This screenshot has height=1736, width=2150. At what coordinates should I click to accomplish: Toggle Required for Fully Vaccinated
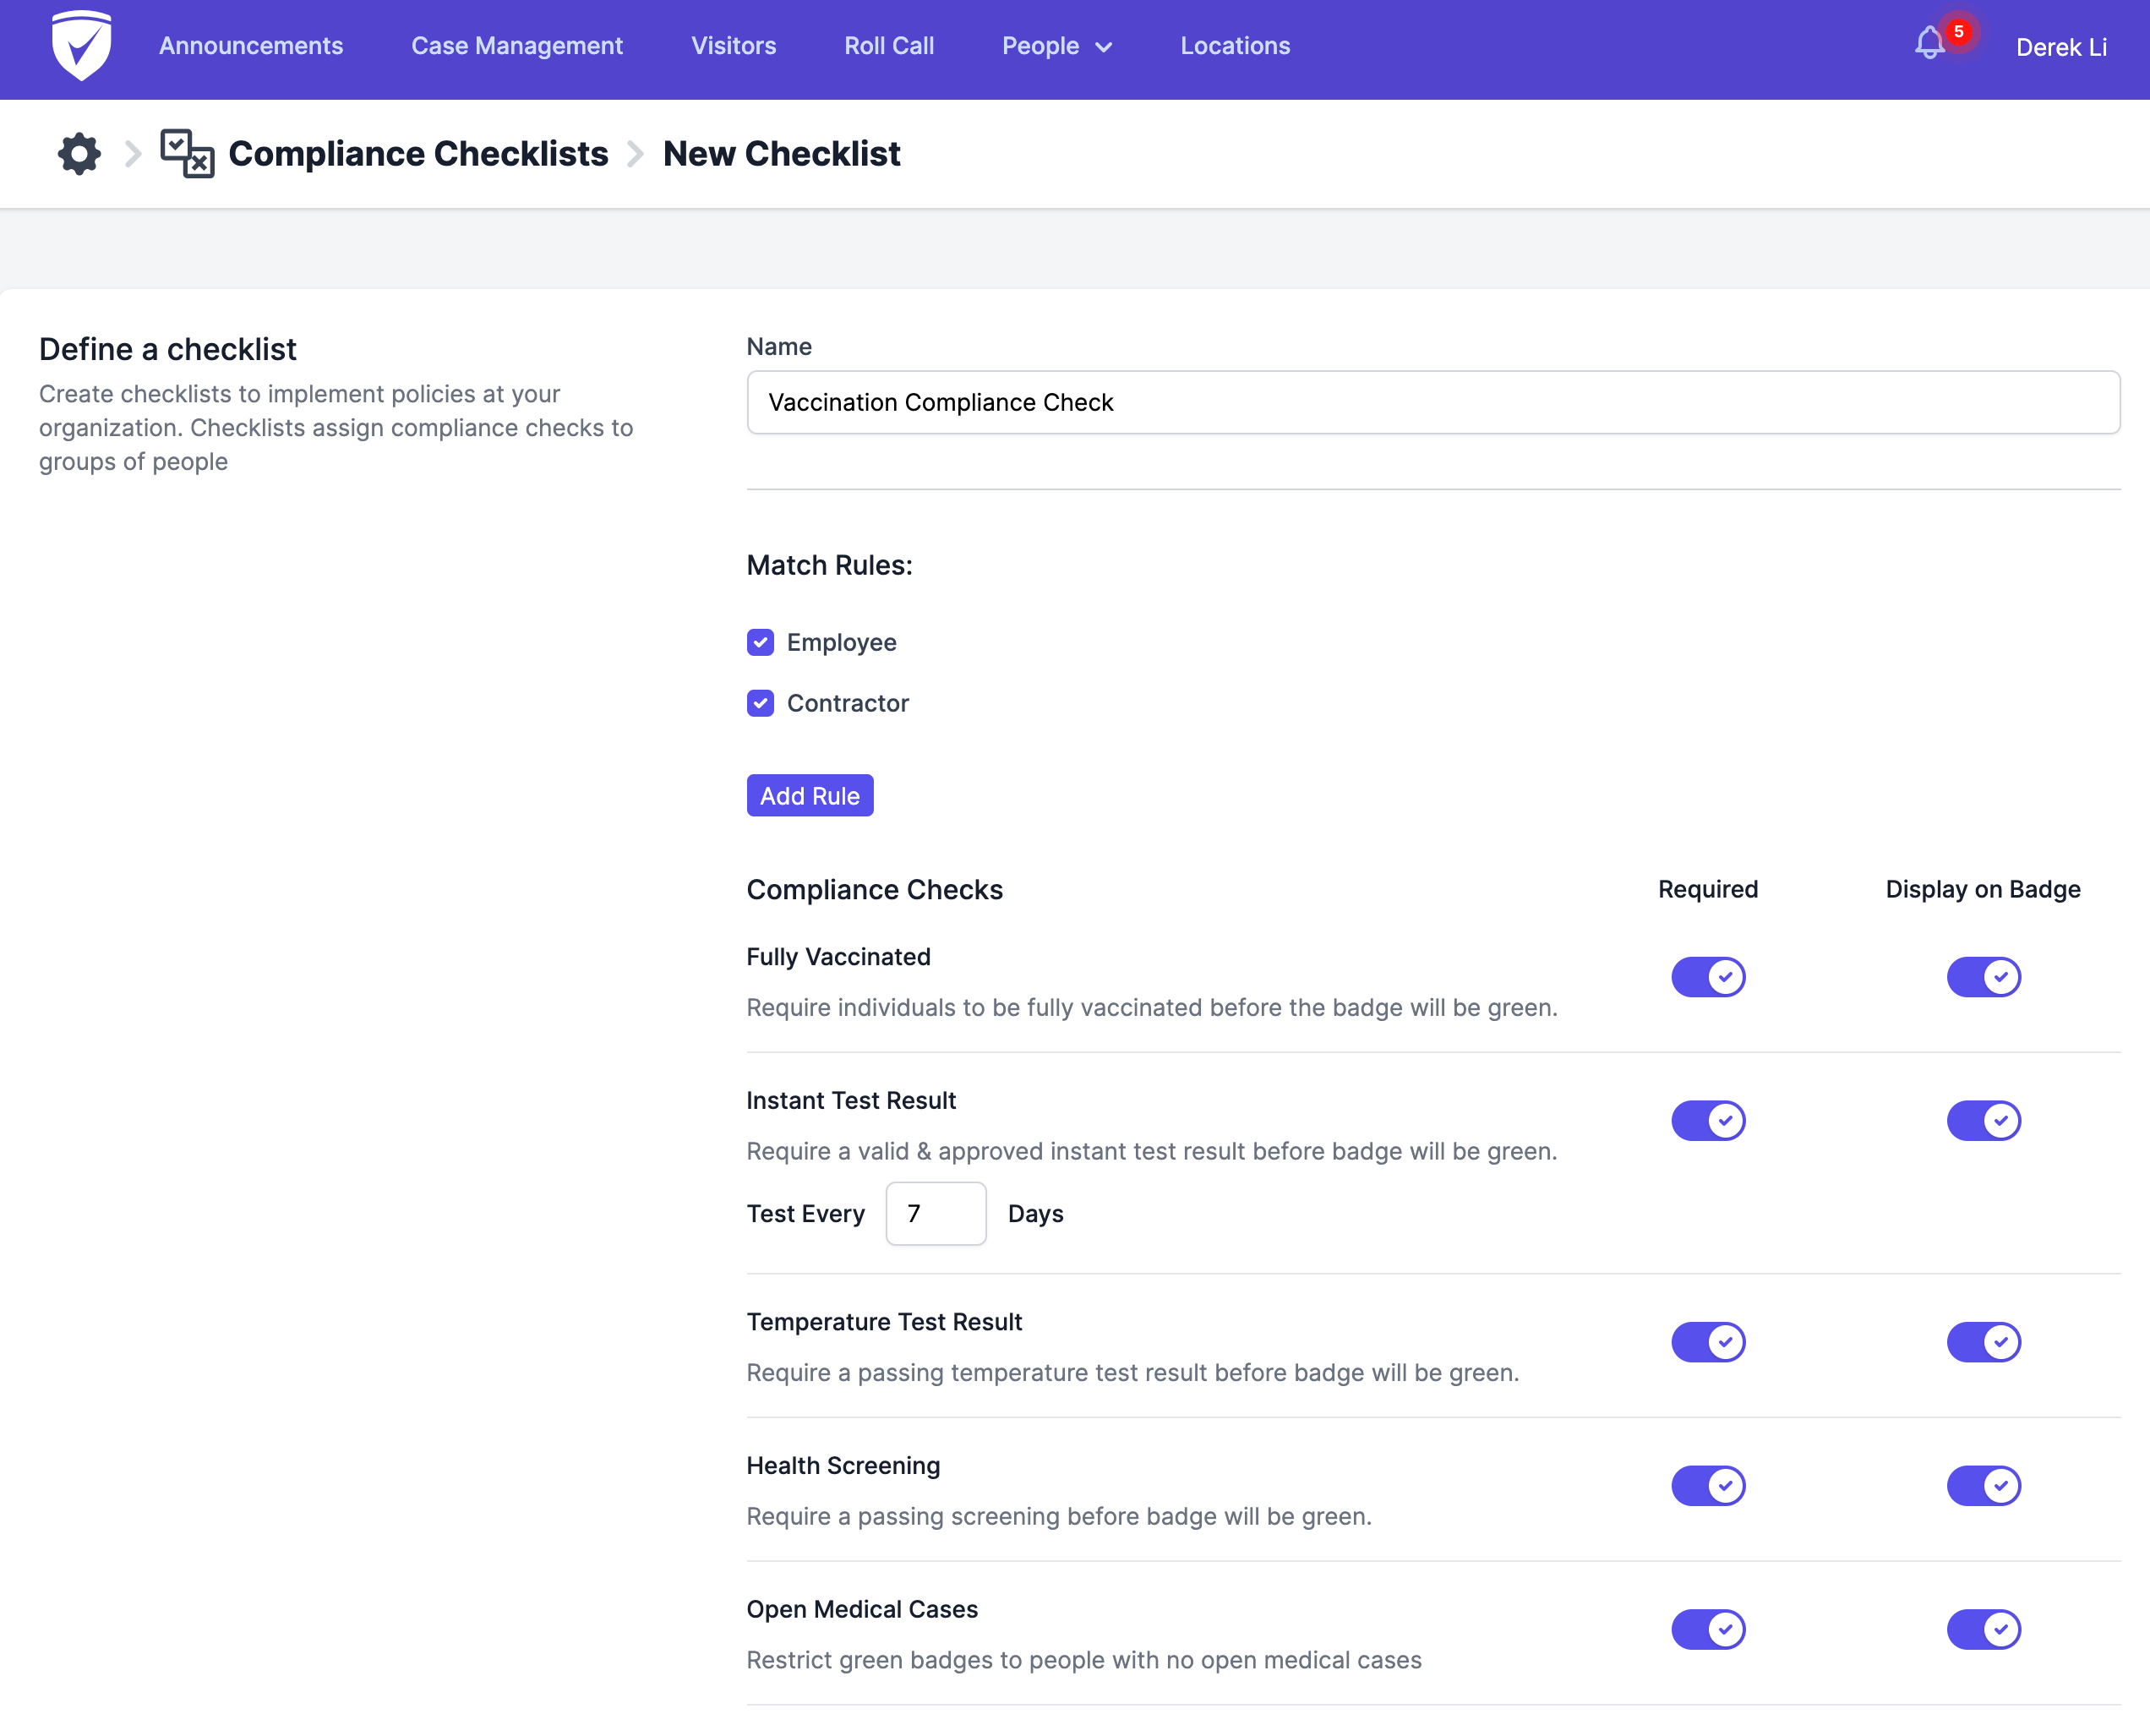tap(1707, 977)
